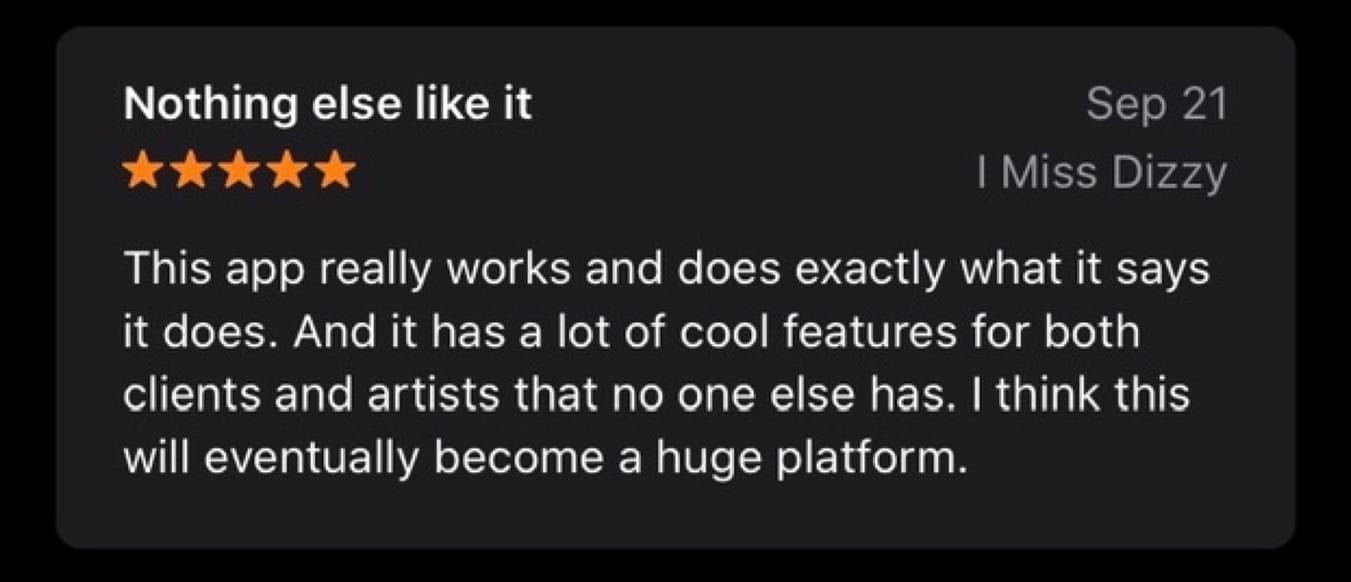Click the line beginning 'it does. And it has'
The width and height of the screenshot is (1351, 582).
coord(632,332)
